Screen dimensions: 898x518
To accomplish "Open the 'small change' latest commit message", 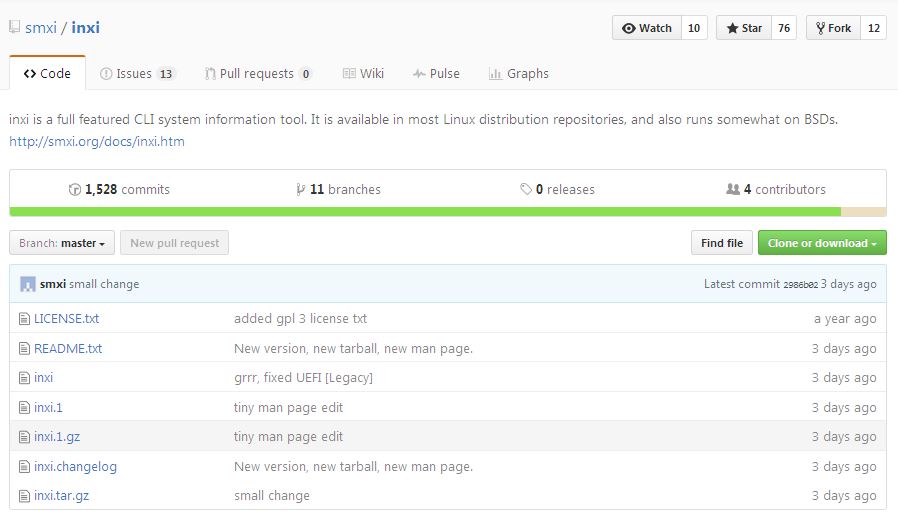I will [x=104, y=284].
